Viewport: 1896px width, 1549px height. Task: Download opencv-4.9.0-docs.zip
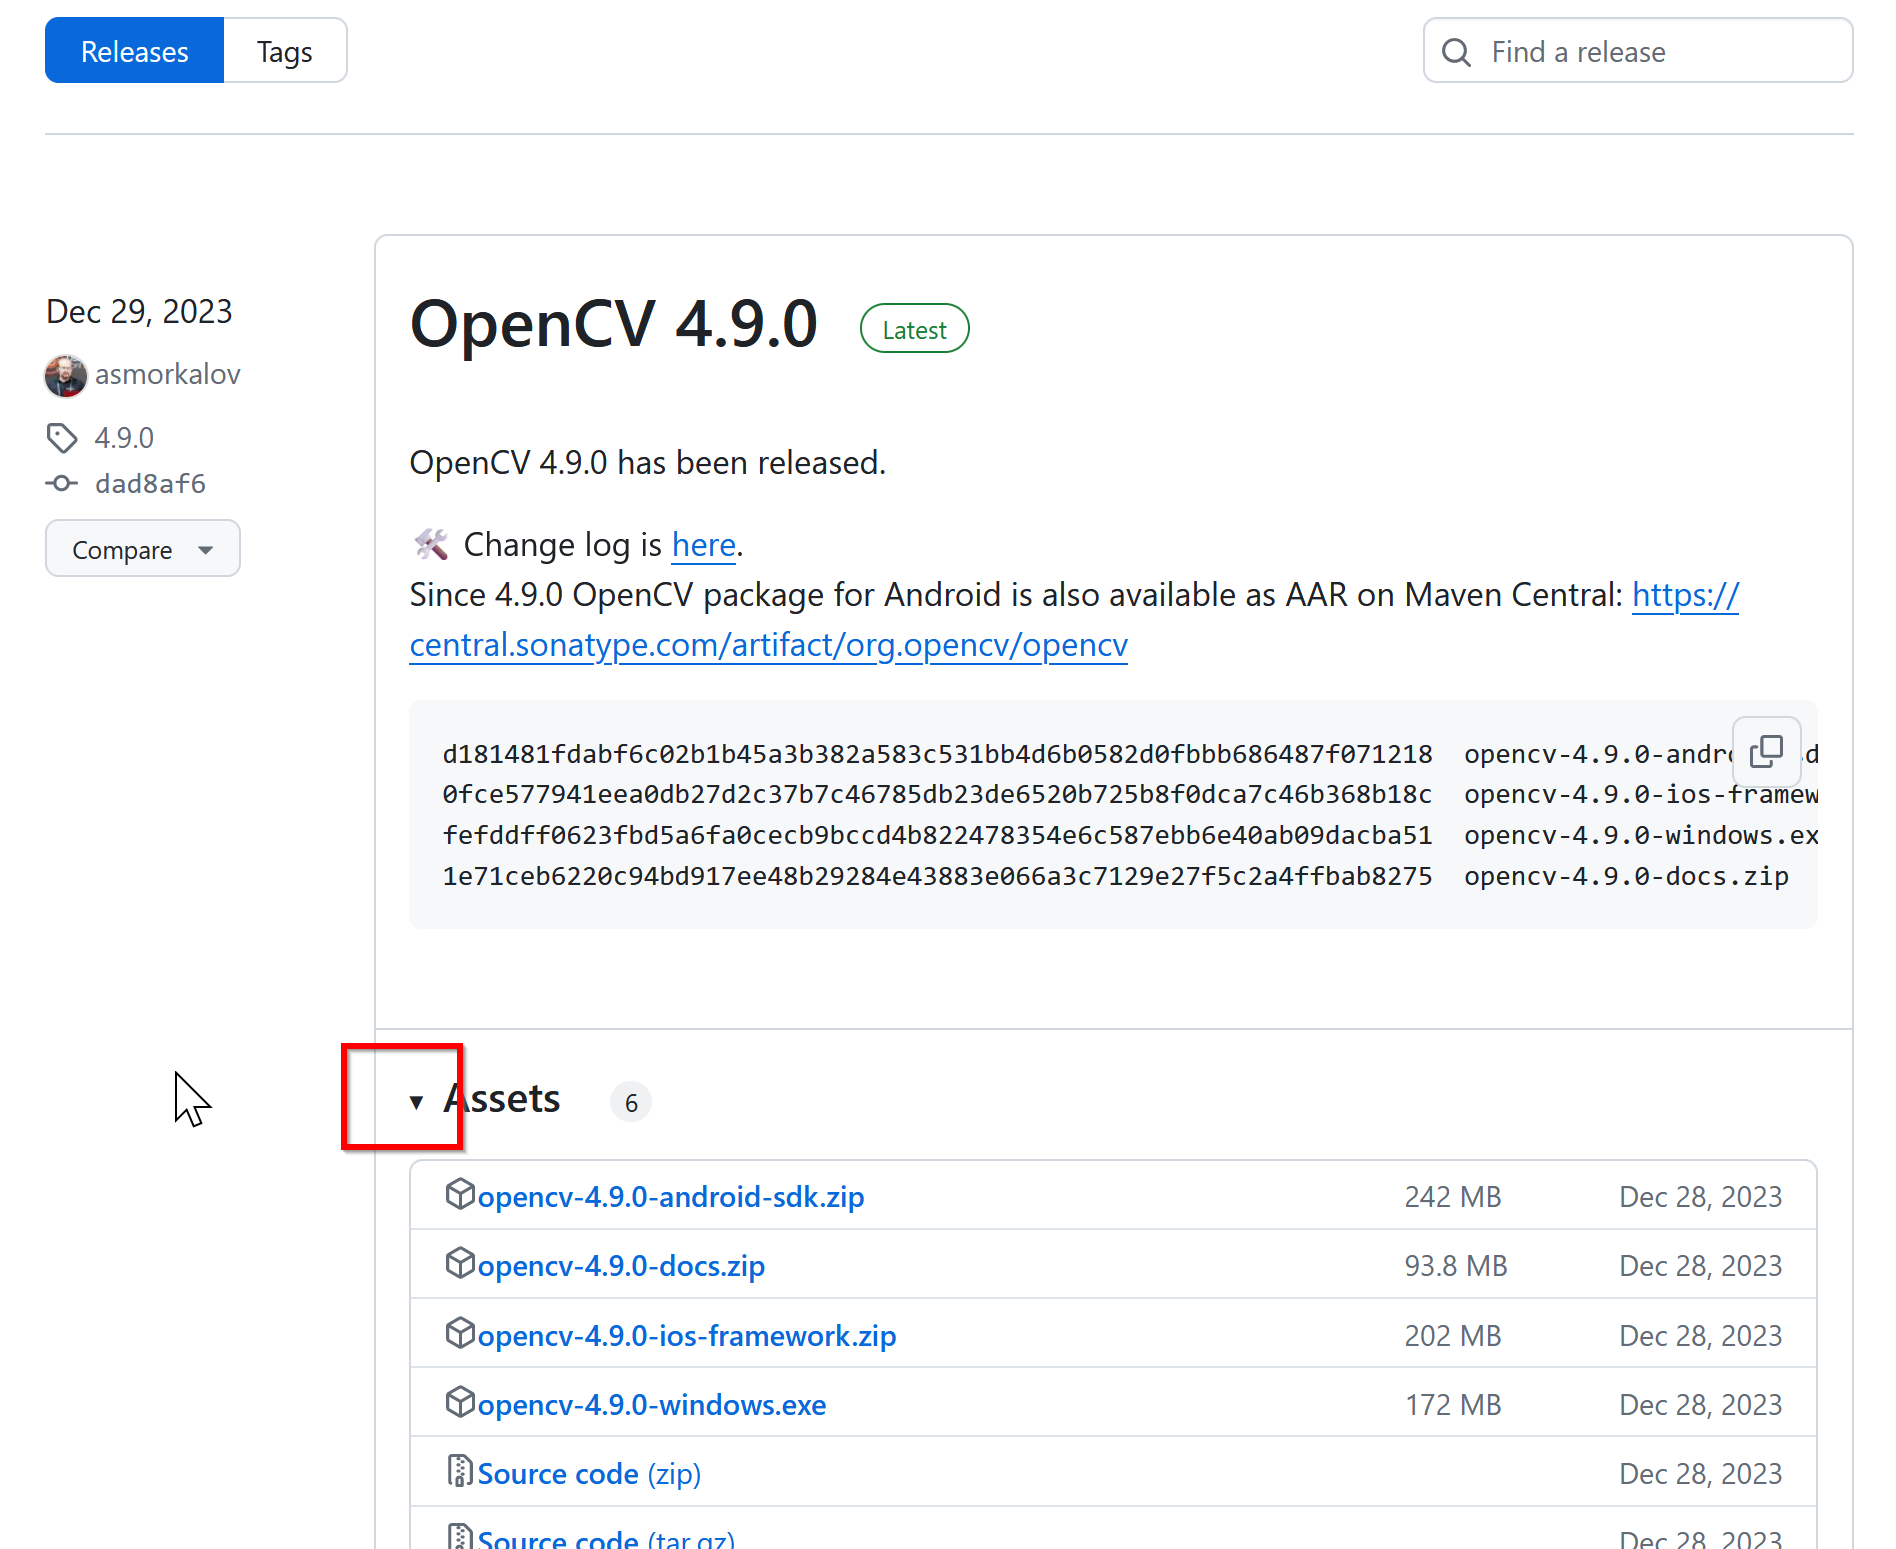point(621,1266)
